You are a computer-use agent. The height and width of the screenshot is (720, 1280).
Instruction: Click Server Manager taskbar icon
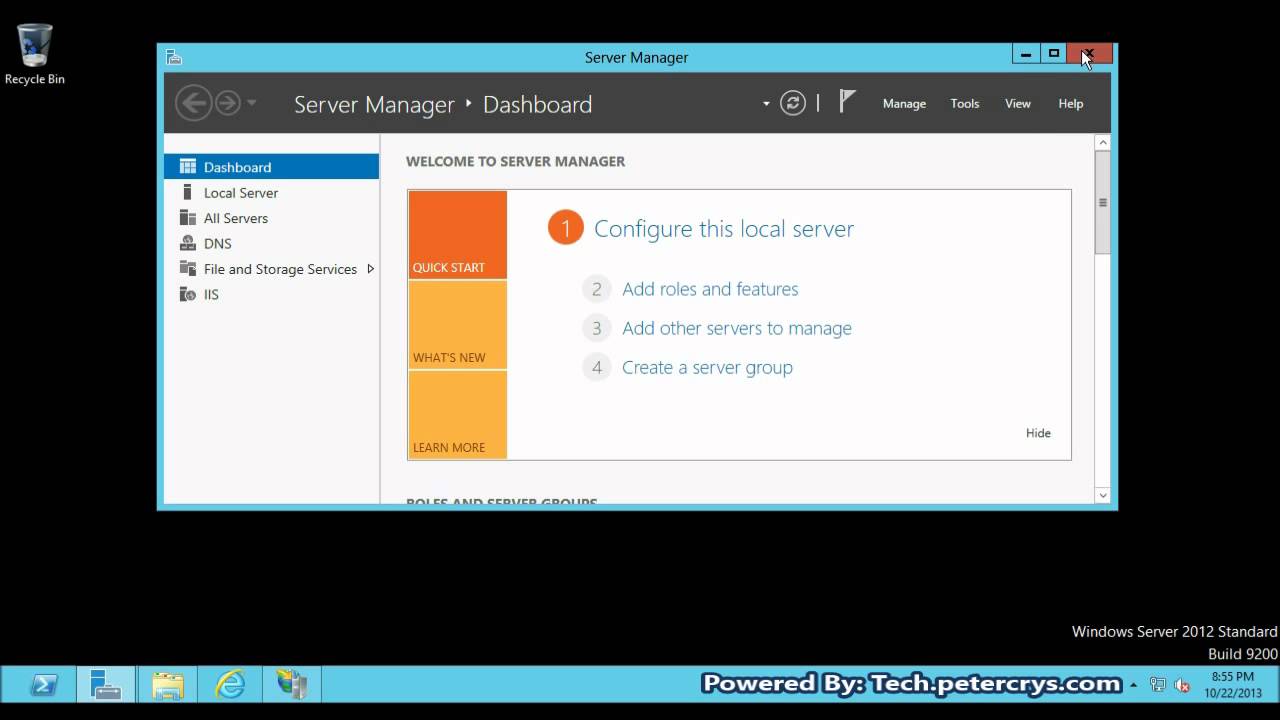(106, 685)
